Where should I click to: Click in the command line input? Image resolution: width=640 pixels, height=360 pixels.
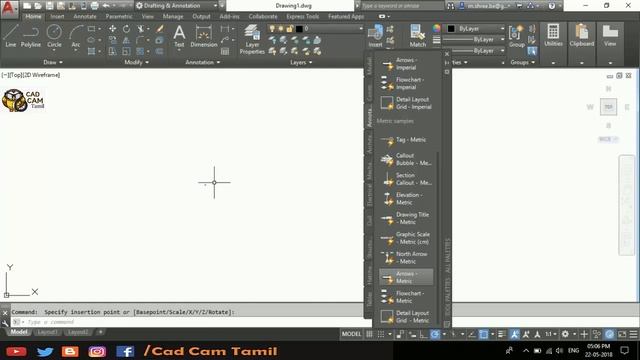click(x=192, y=322)
